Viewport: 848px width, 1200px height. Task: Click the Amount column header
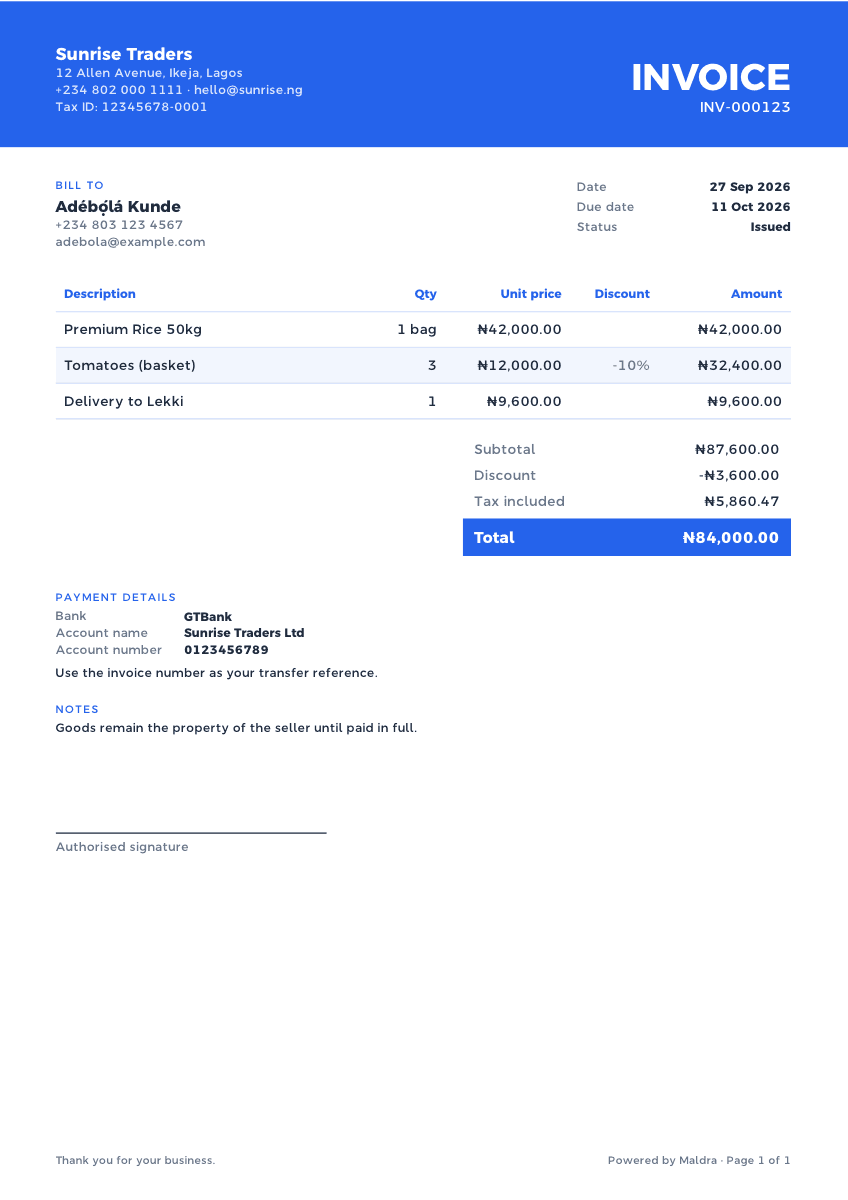(757, 294)
